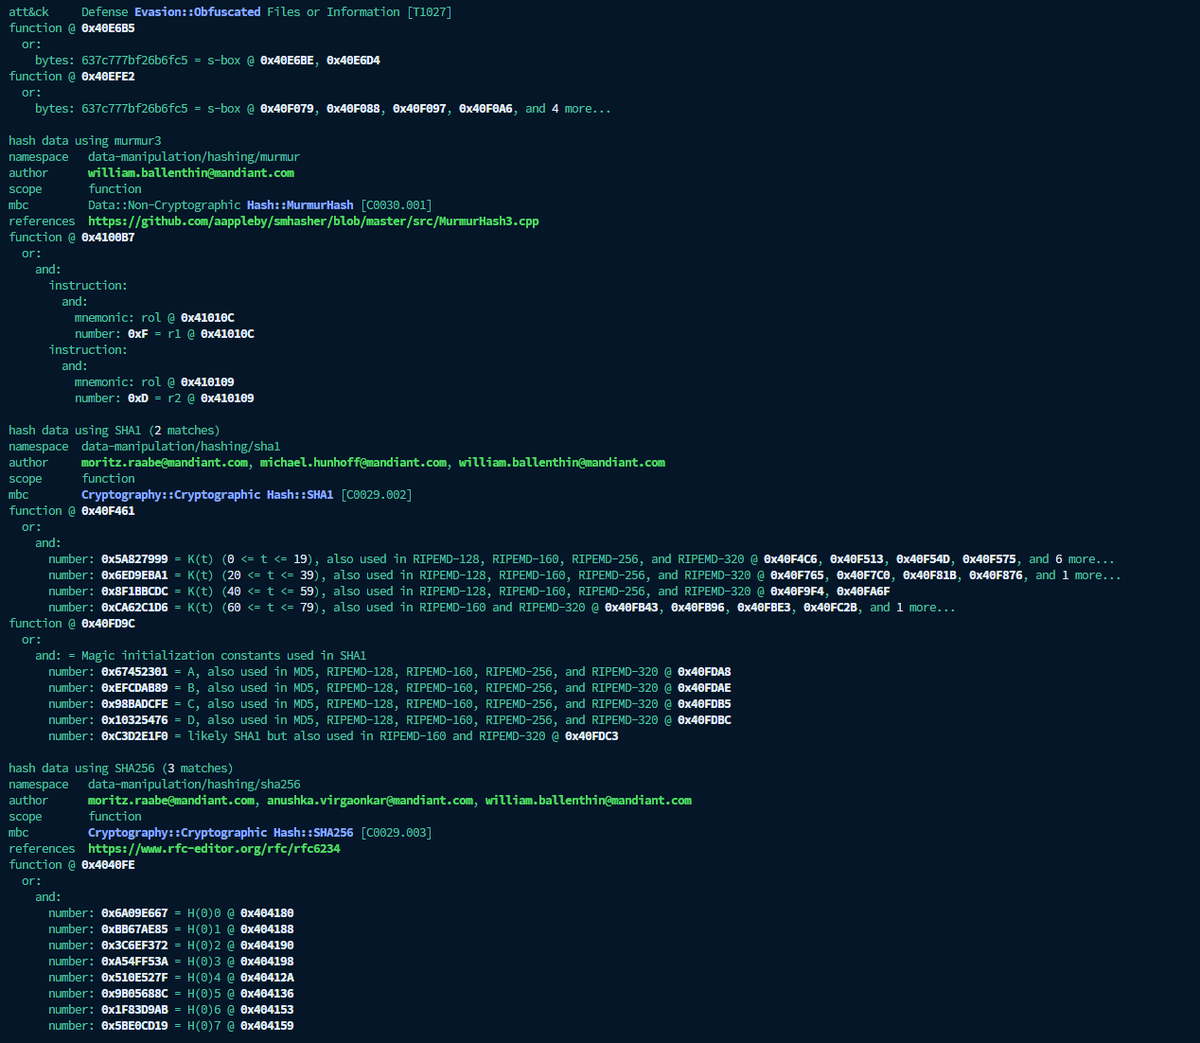This screenshot has width=1200, height=1043.
Task: Click s-box address 0x40F0A6
Action: pyautogui.click(x=486, y=108)
